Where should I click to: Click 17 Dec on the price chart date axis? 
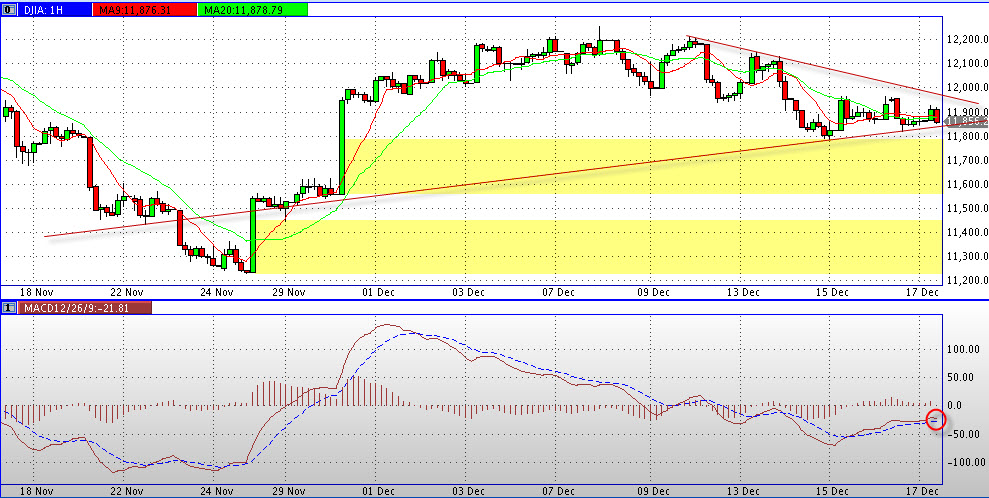[921, 292]
